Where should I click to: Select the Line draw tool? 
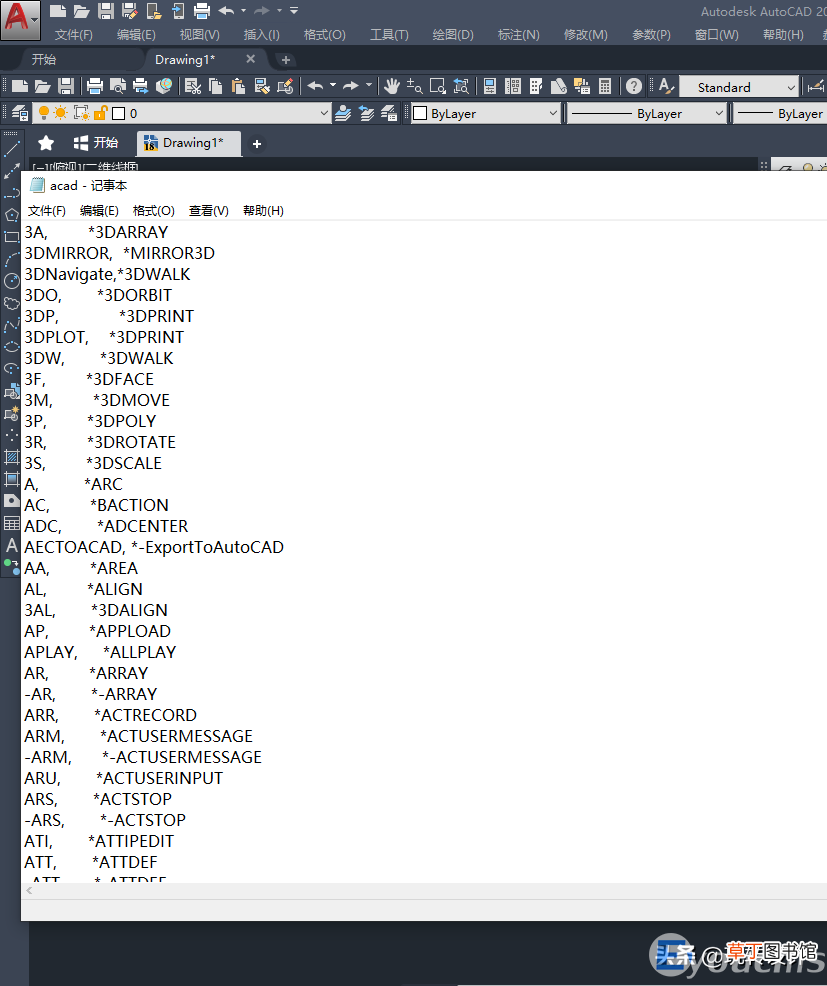(x=11, y=149)
